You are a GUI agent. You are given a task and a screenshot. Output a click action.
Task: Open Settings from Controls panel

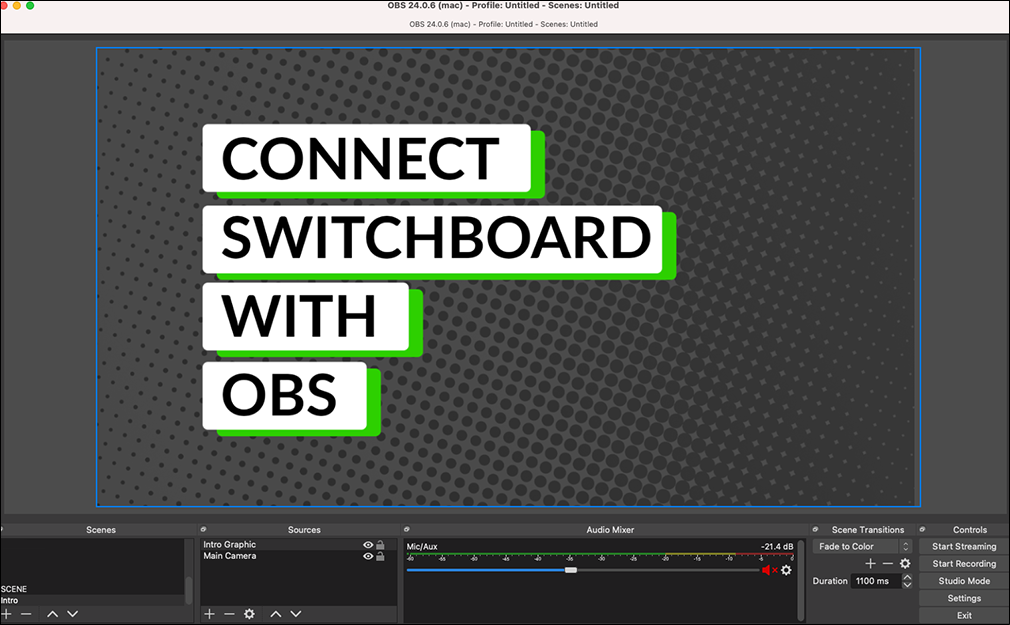964,599
